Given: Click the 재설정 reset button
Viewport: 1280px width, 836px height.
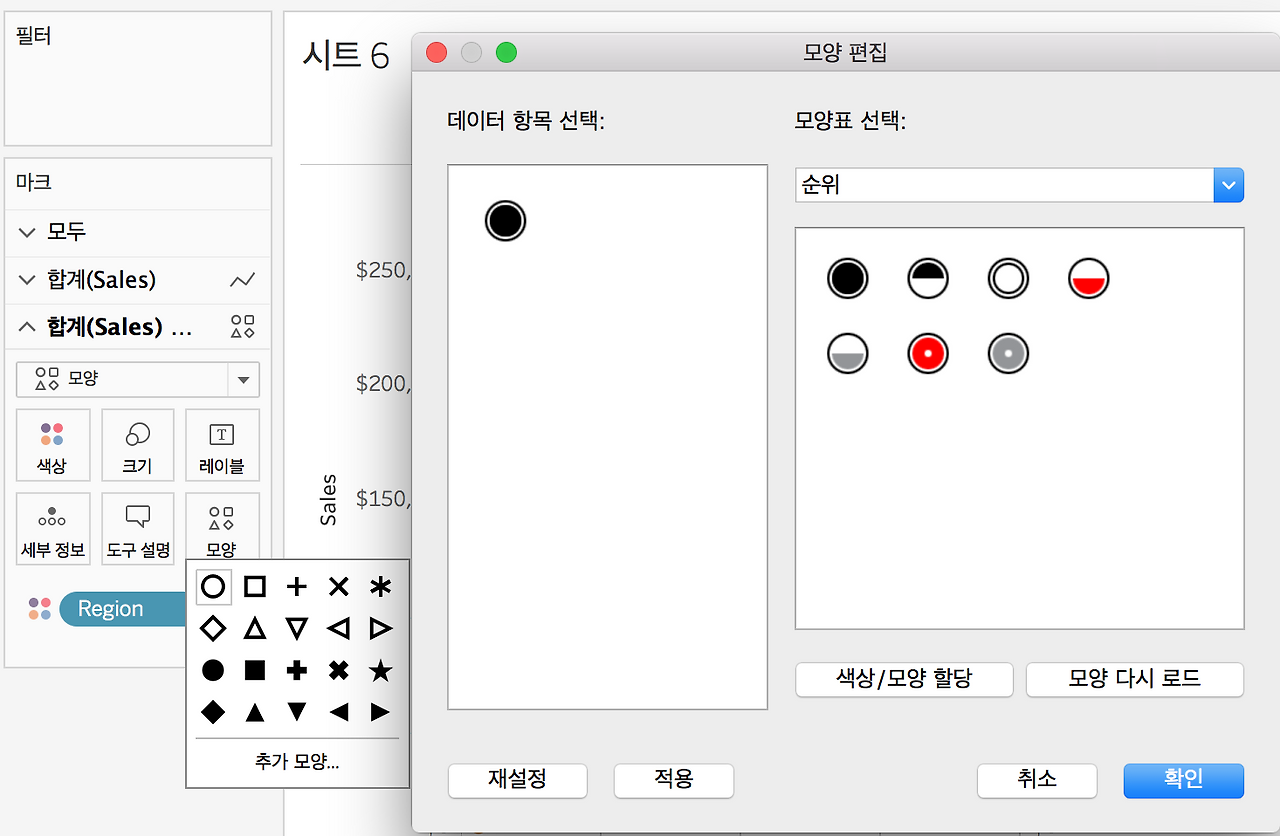Looking at the screenshot, I should coord(518,780).
